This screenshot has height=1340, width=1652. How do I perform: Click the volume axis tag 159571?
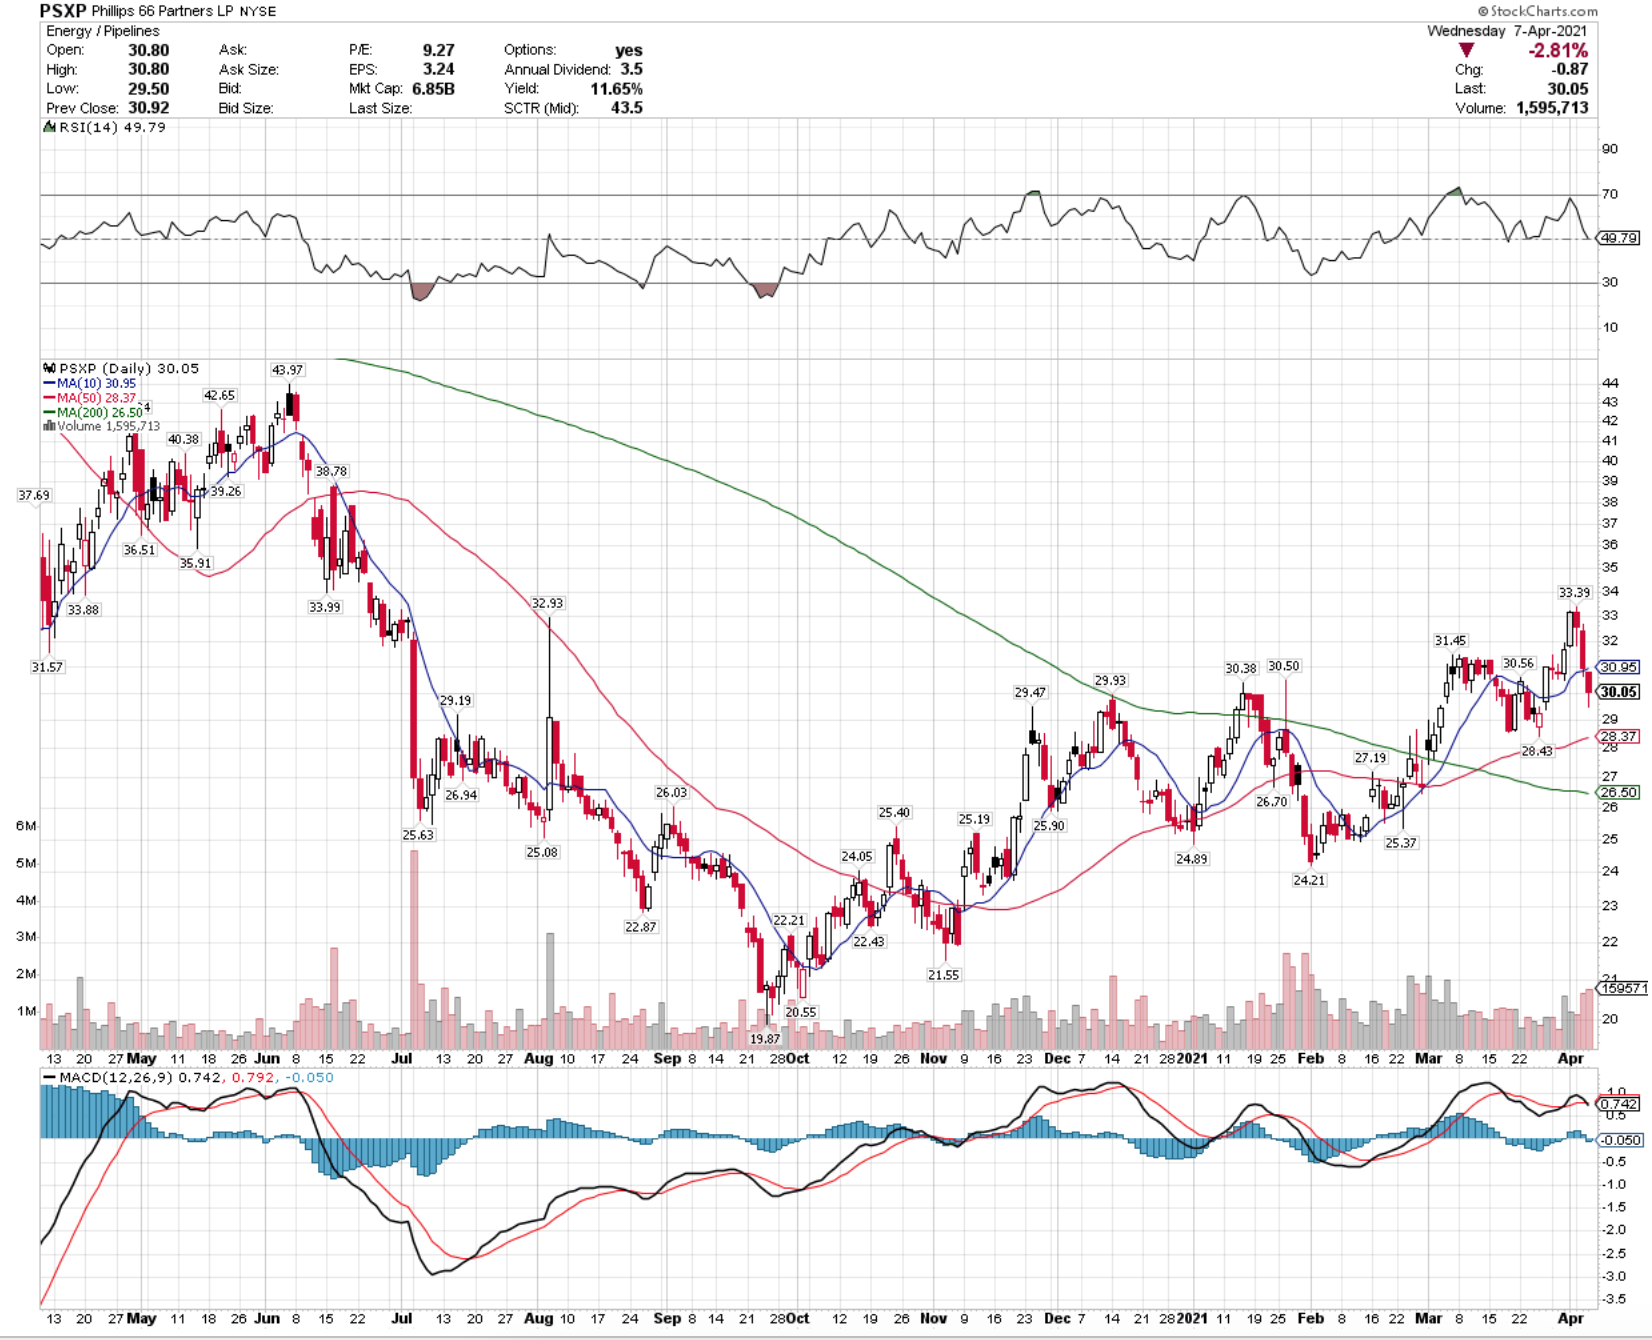coord(1623,988)
